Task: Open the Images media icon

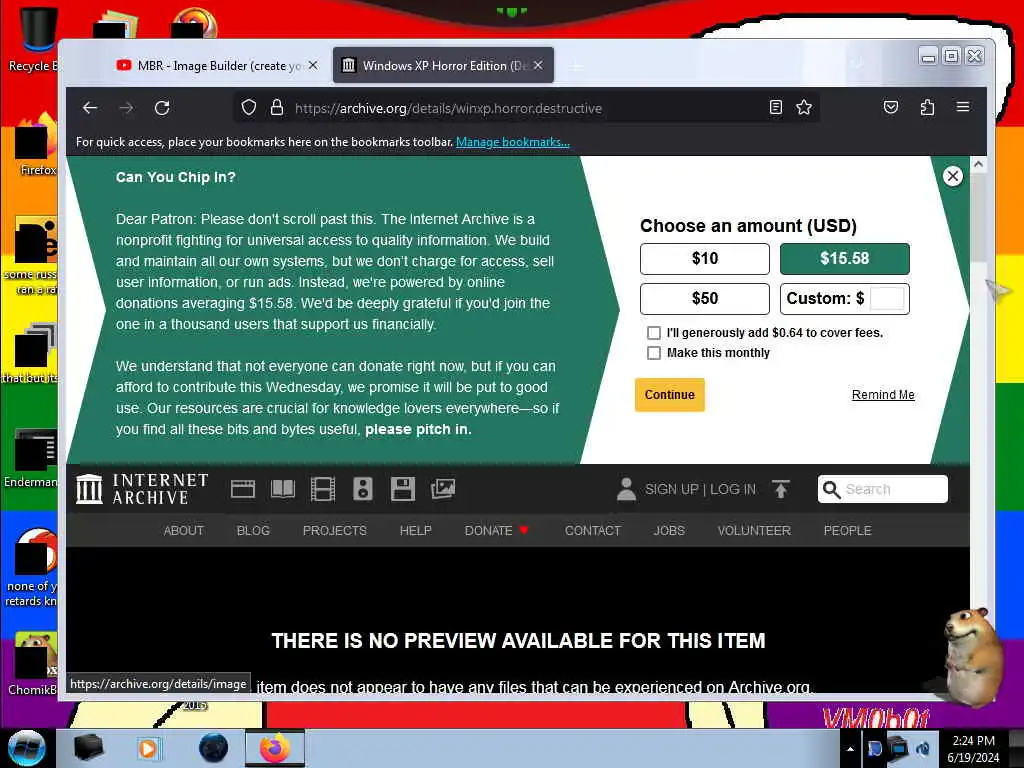Action: point(443,488)
